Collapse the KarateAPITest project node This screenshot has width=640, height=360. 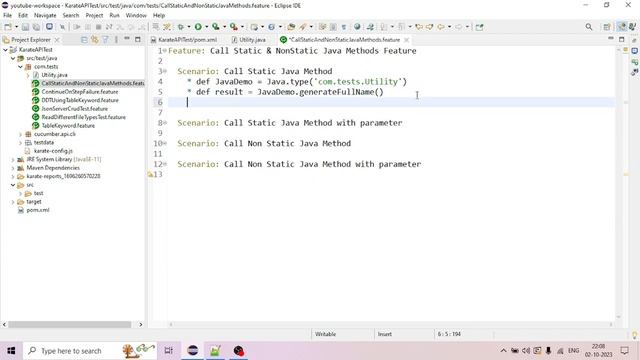click(x=6, y=50)
